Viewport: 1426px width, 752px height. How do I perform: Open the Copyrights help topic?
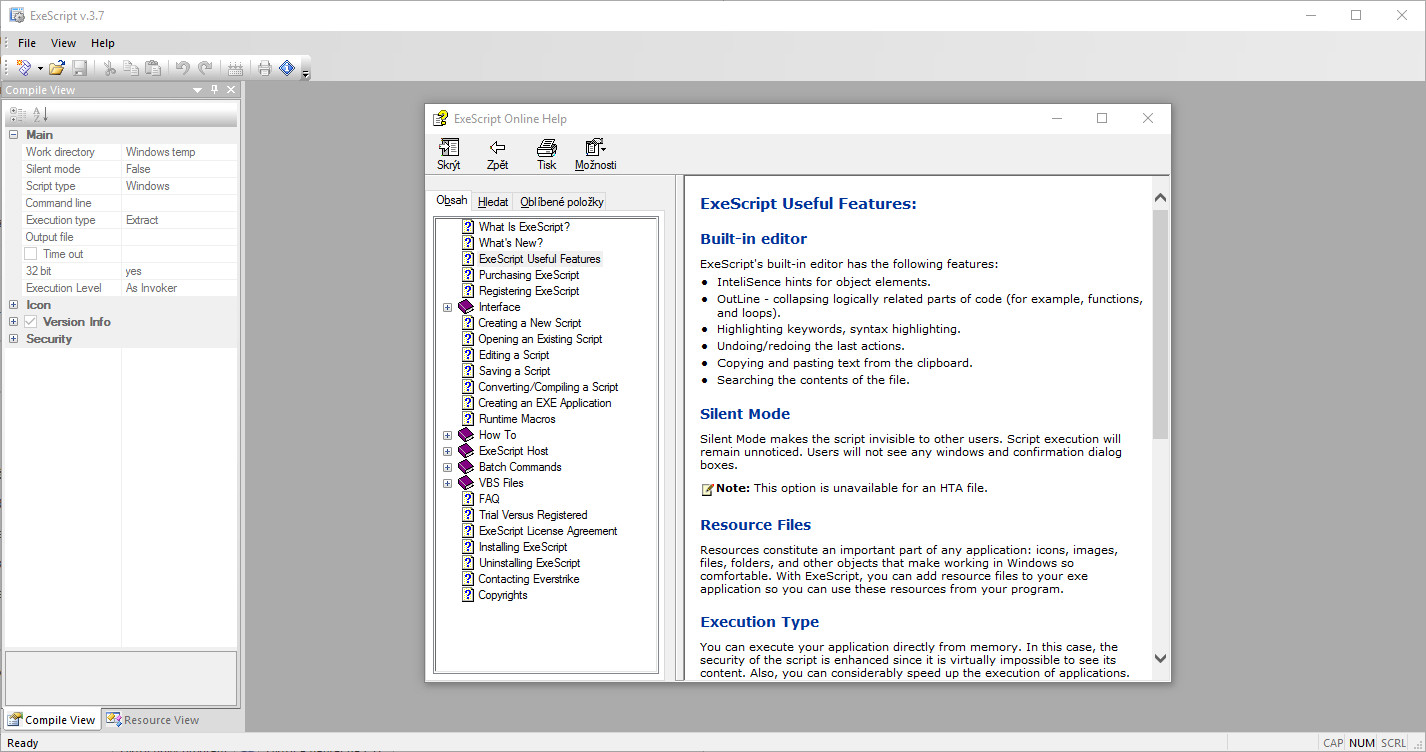coord(503,595)
